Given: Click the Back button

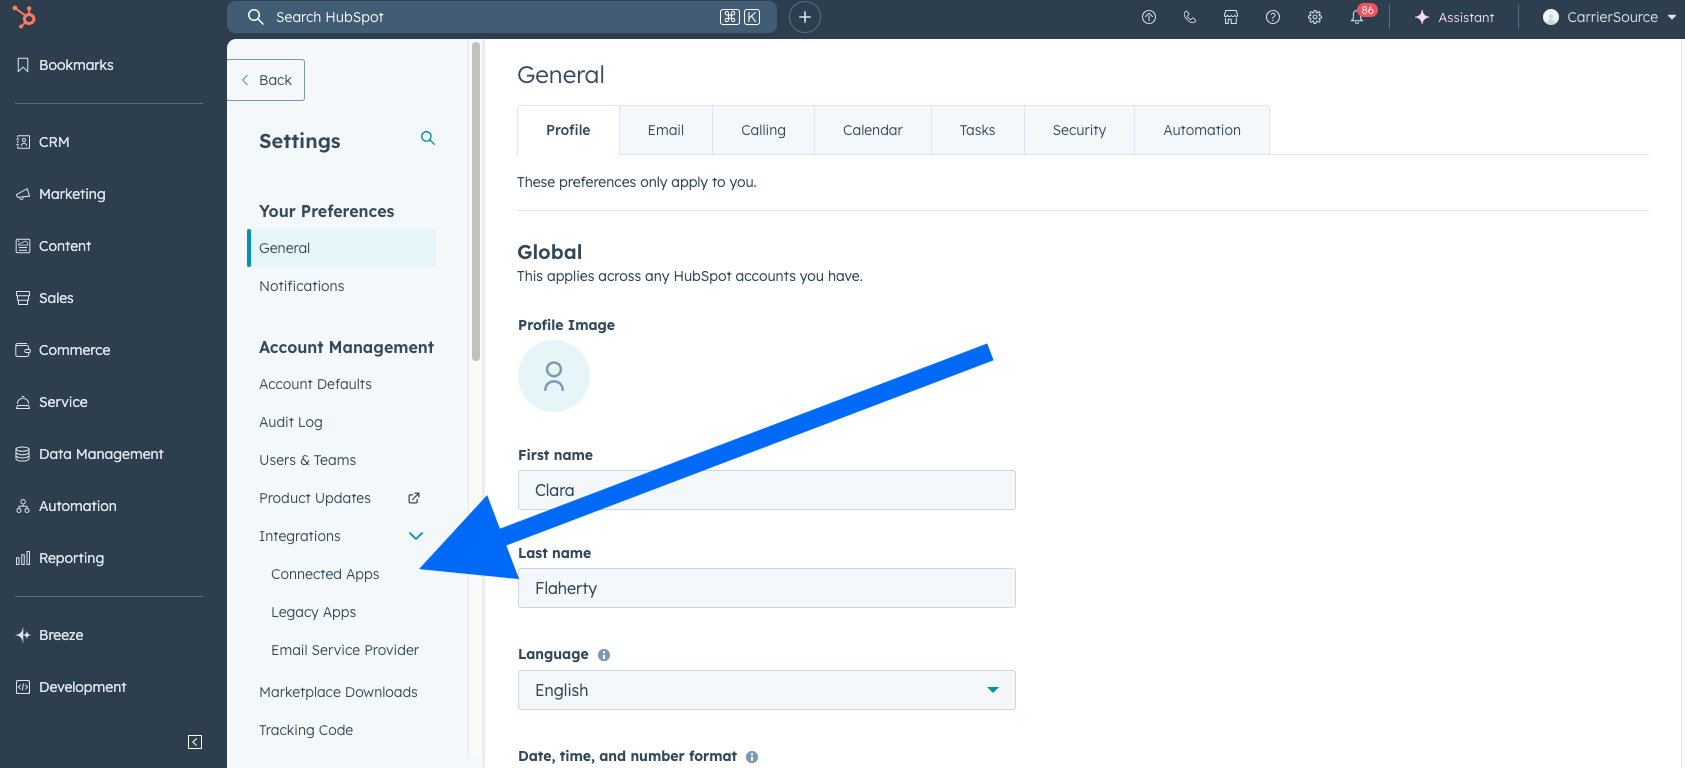Looking at the screenshot, I should 266,80.
